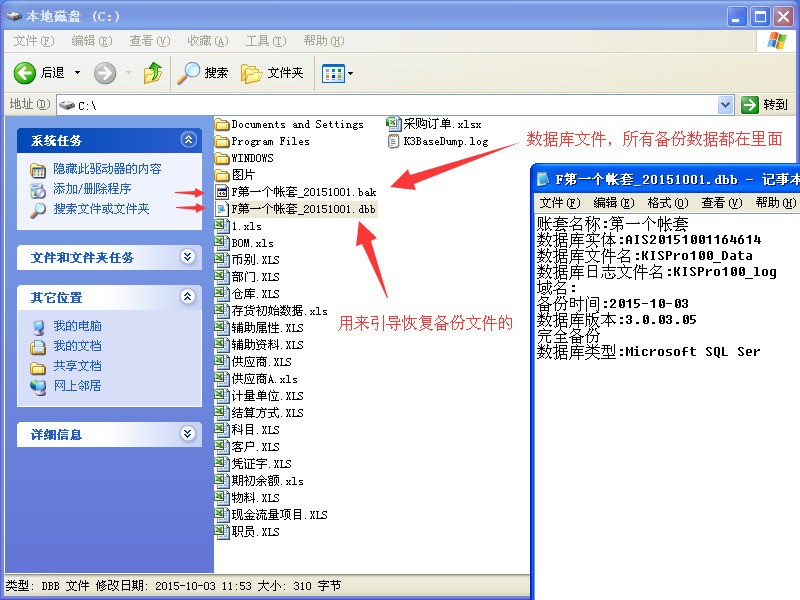Image resolution: width=800 pixels, height=600 pixels.
Task: Open the 查看(V) menu in Explorer
Action: point(149,41)
